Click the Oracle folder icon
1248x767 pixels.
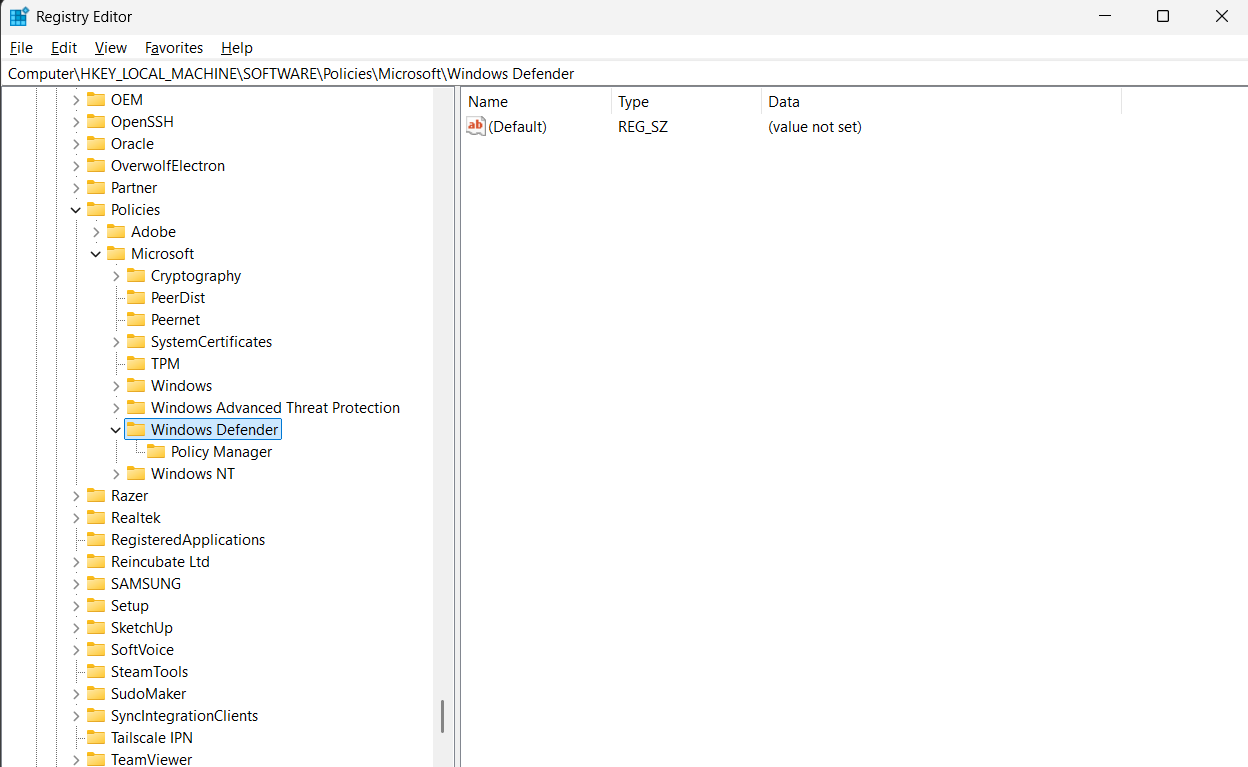tap(96, 144)
